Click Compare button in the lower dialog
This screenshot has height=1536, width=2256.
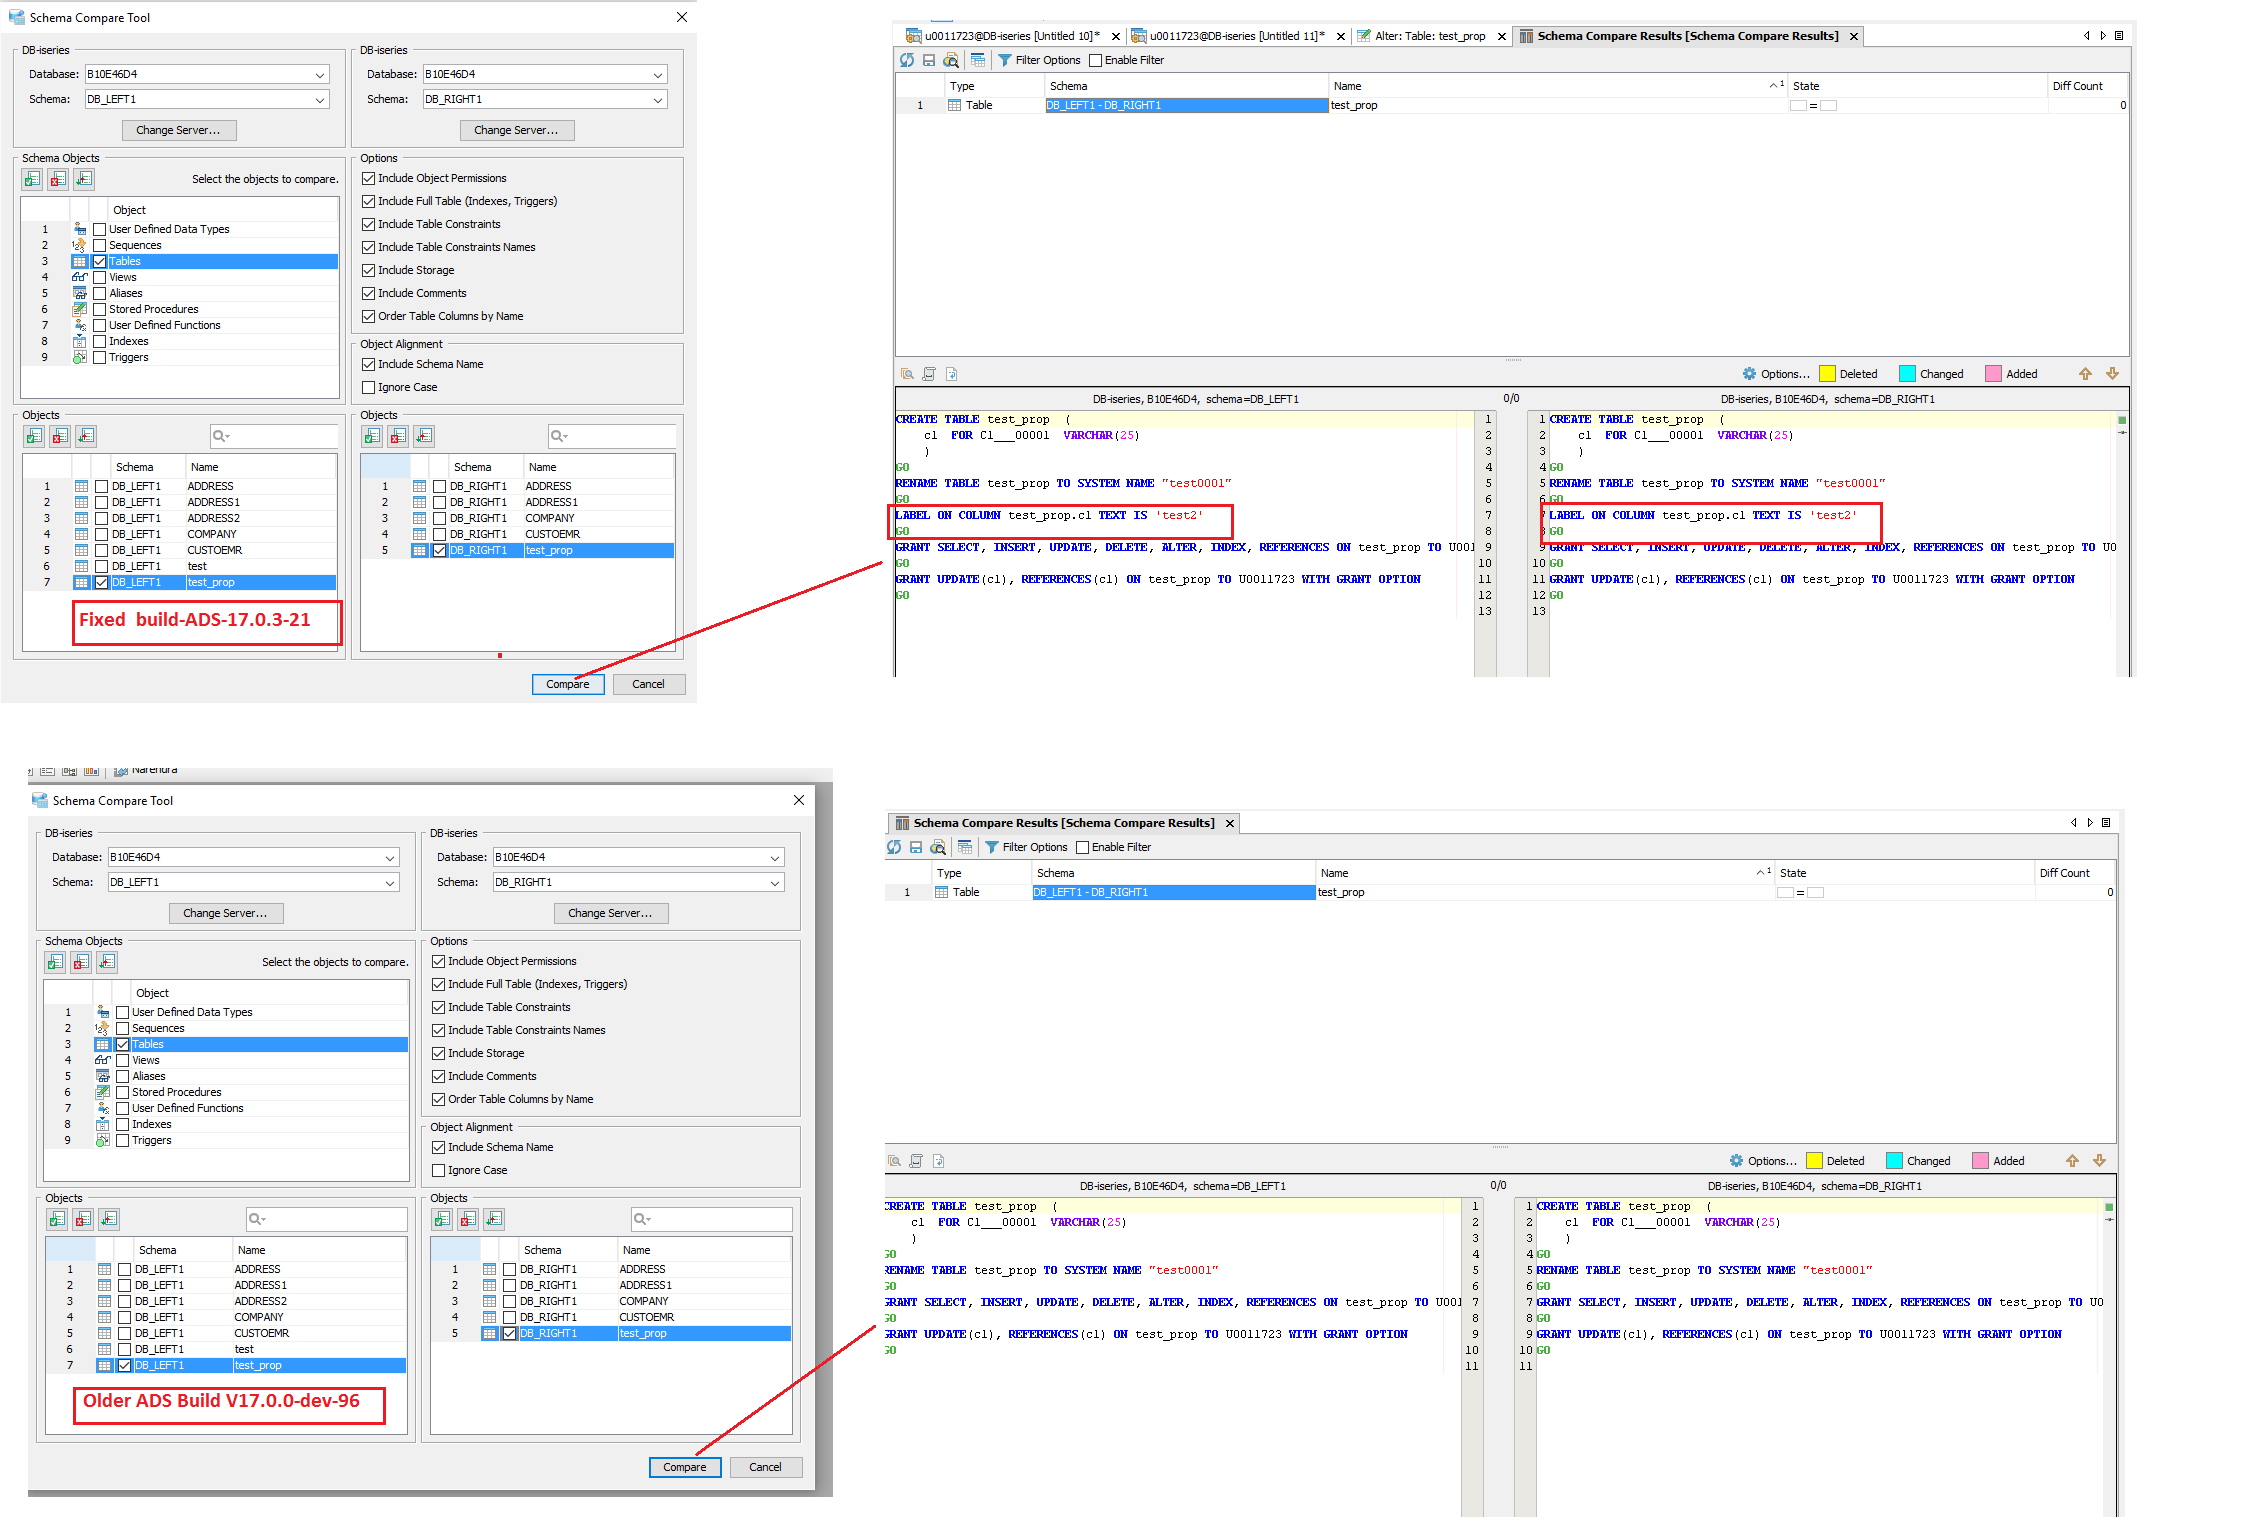point(685,1467)
